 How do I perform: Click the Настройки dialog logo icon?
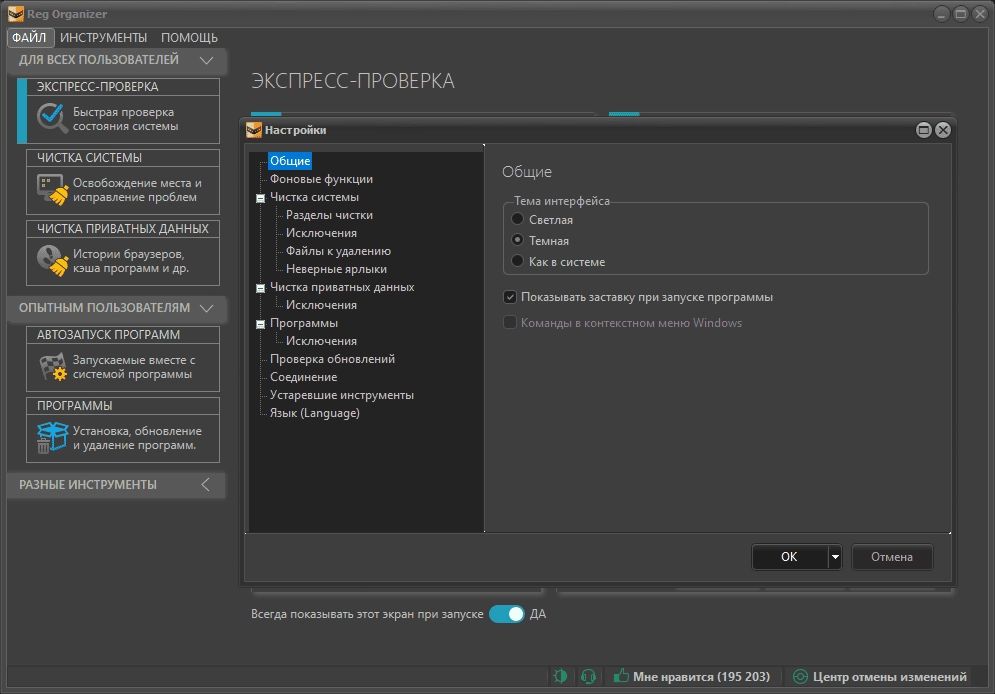[254, 130]
